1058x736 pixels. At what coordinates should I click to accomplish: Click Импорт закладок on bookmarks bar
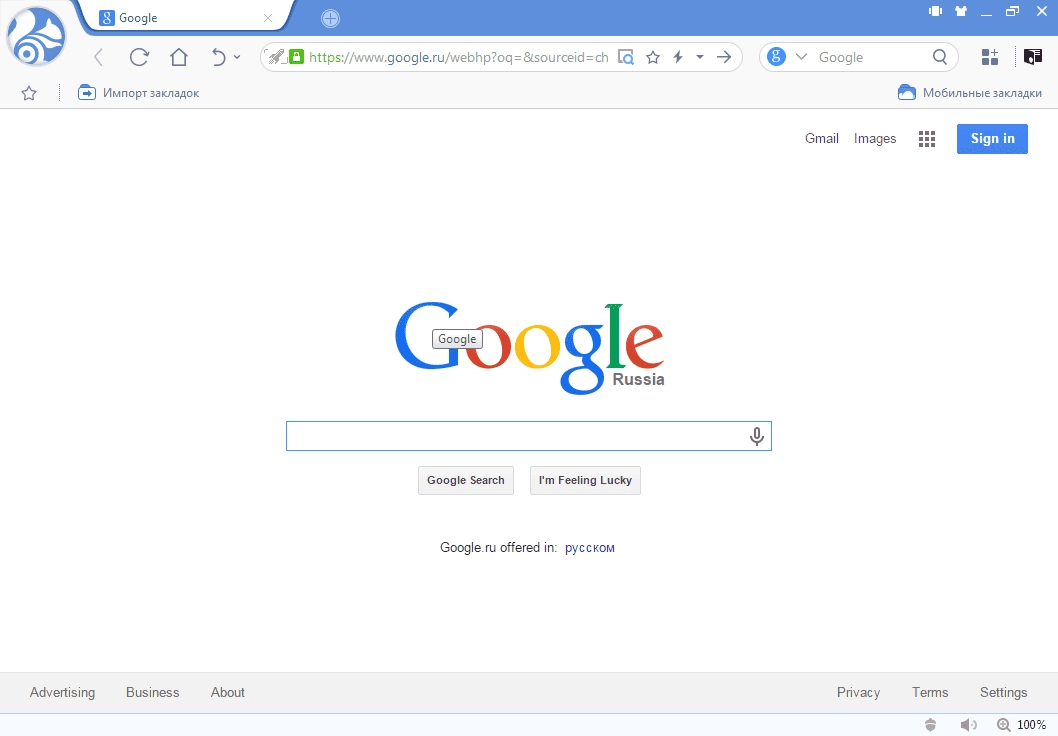point(138,92)
